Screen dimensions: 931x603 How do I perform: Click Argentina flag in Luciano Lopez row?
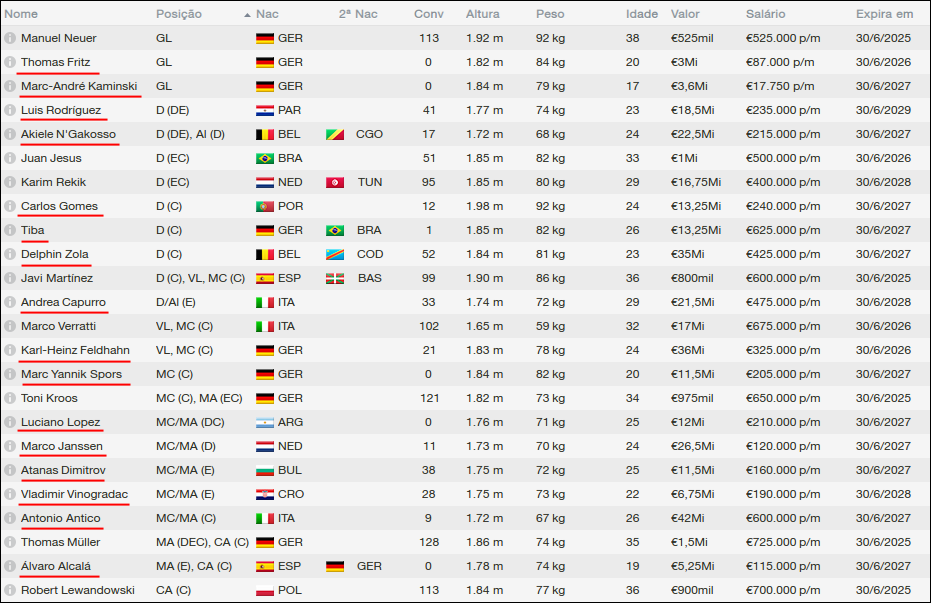[x=264, y=422]
